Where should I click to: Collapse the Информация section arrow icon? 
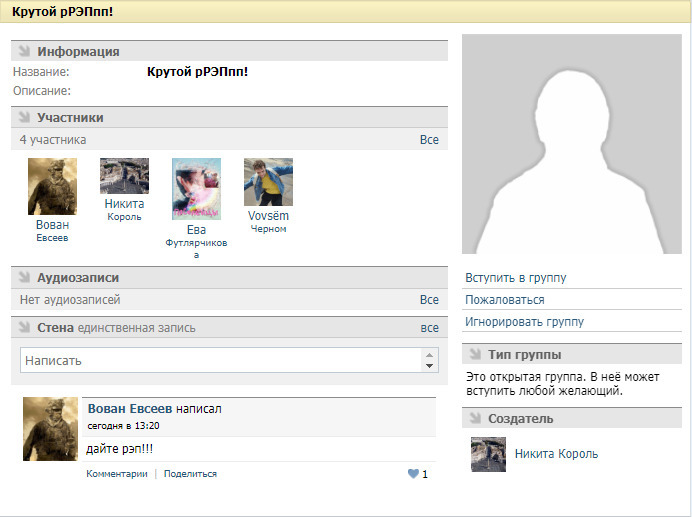pos(24,51)
